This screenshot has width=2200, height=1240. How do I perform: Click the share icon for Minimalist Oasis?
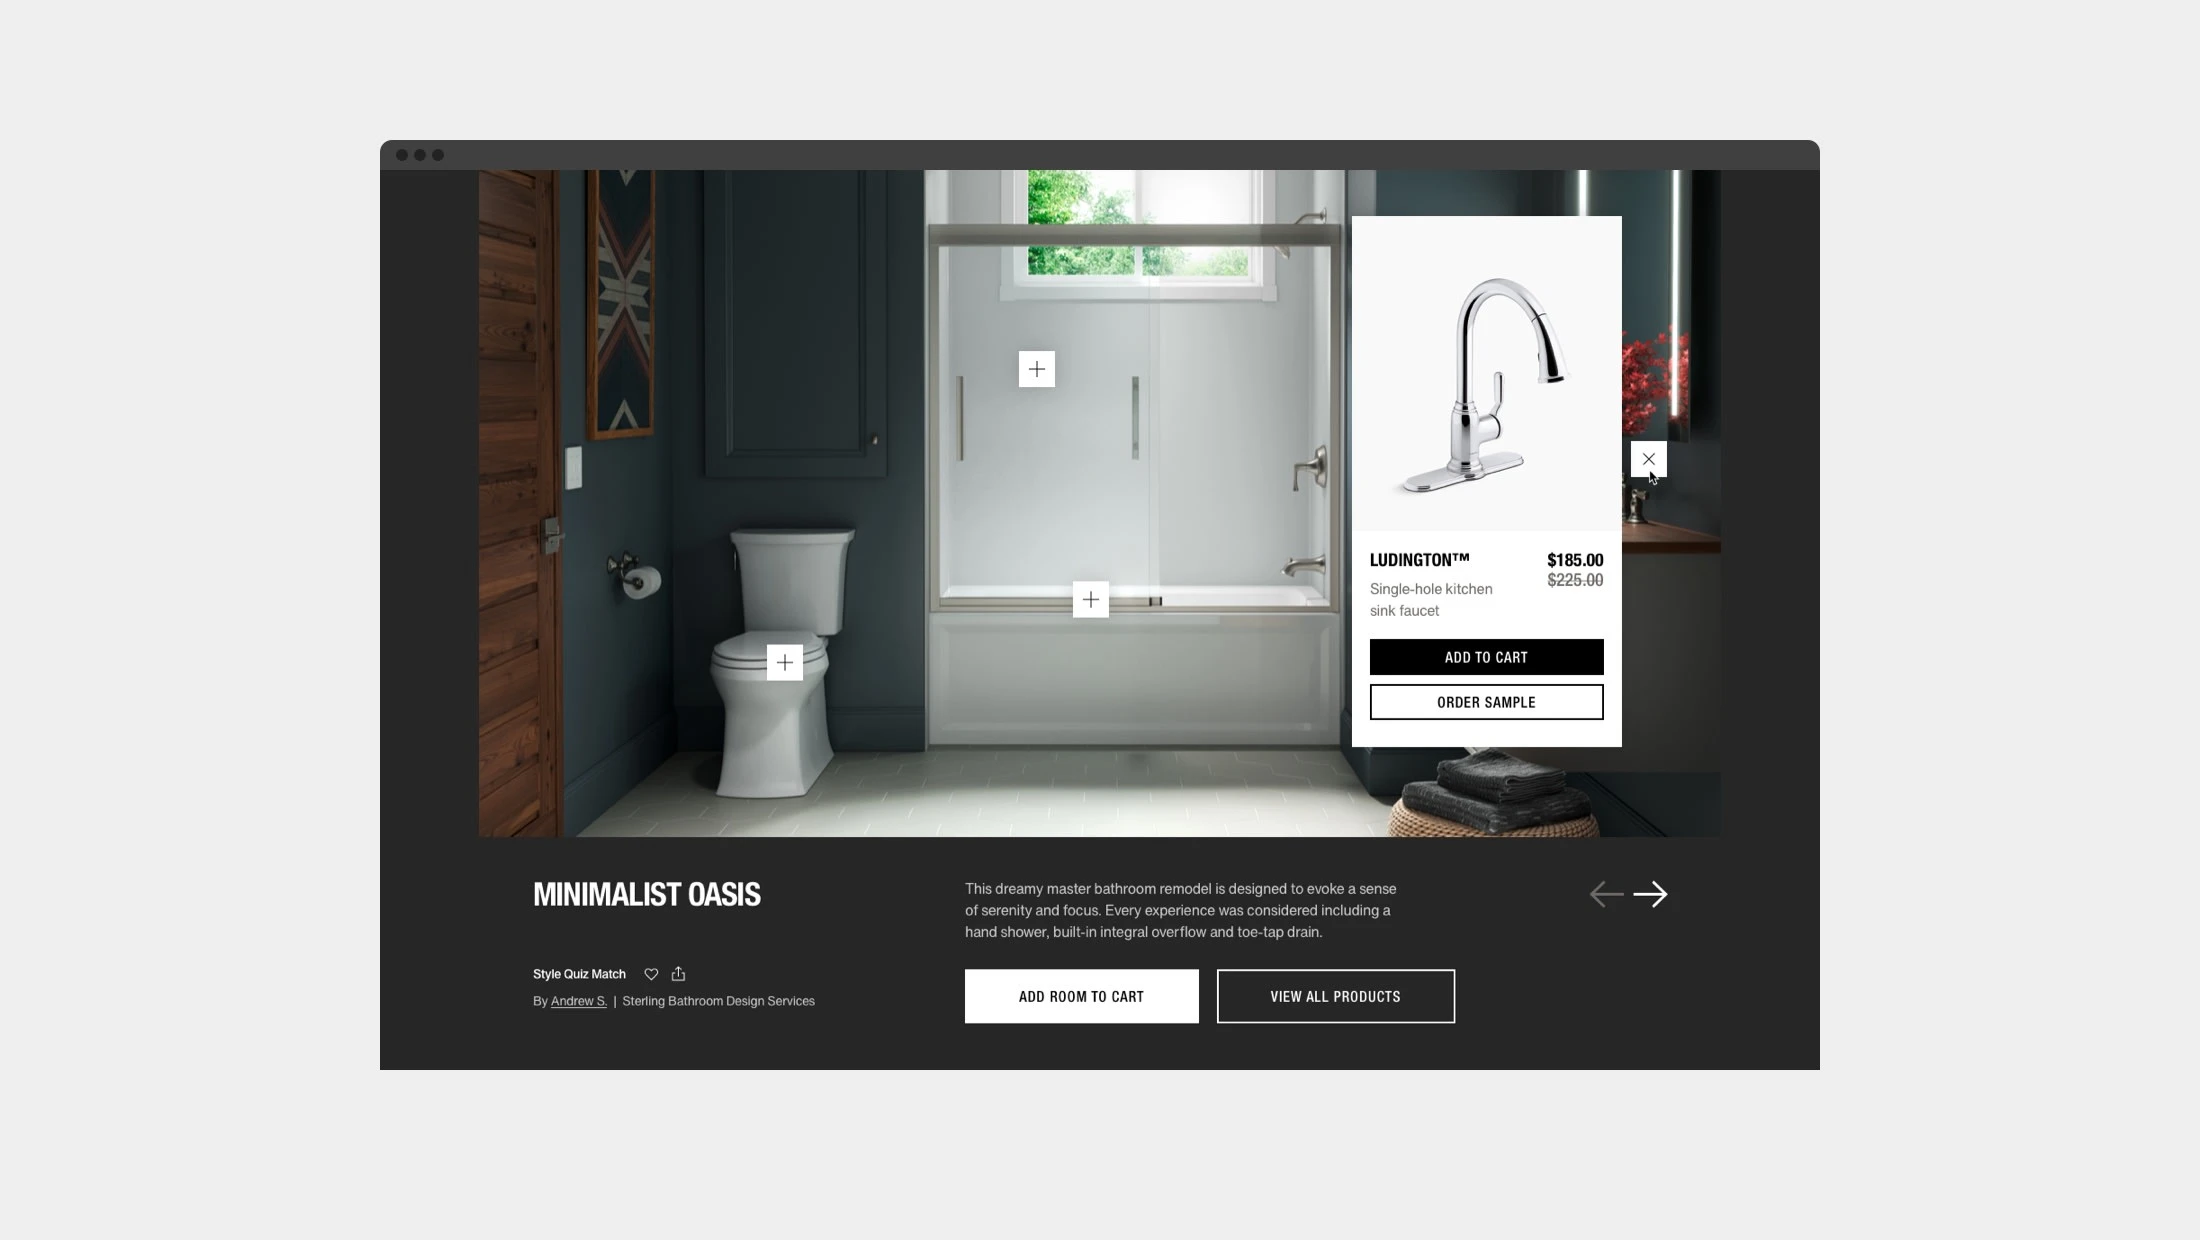click(x=677, y=973)
